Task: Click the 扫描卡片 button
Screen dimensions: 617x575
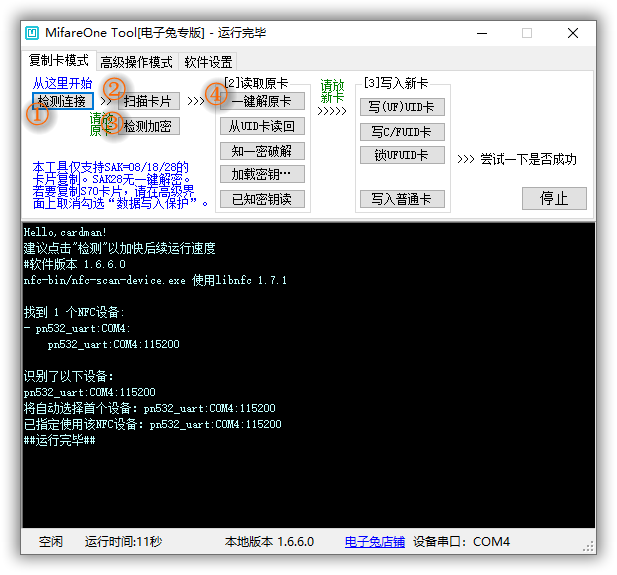Action: click(x=148, y=101)
